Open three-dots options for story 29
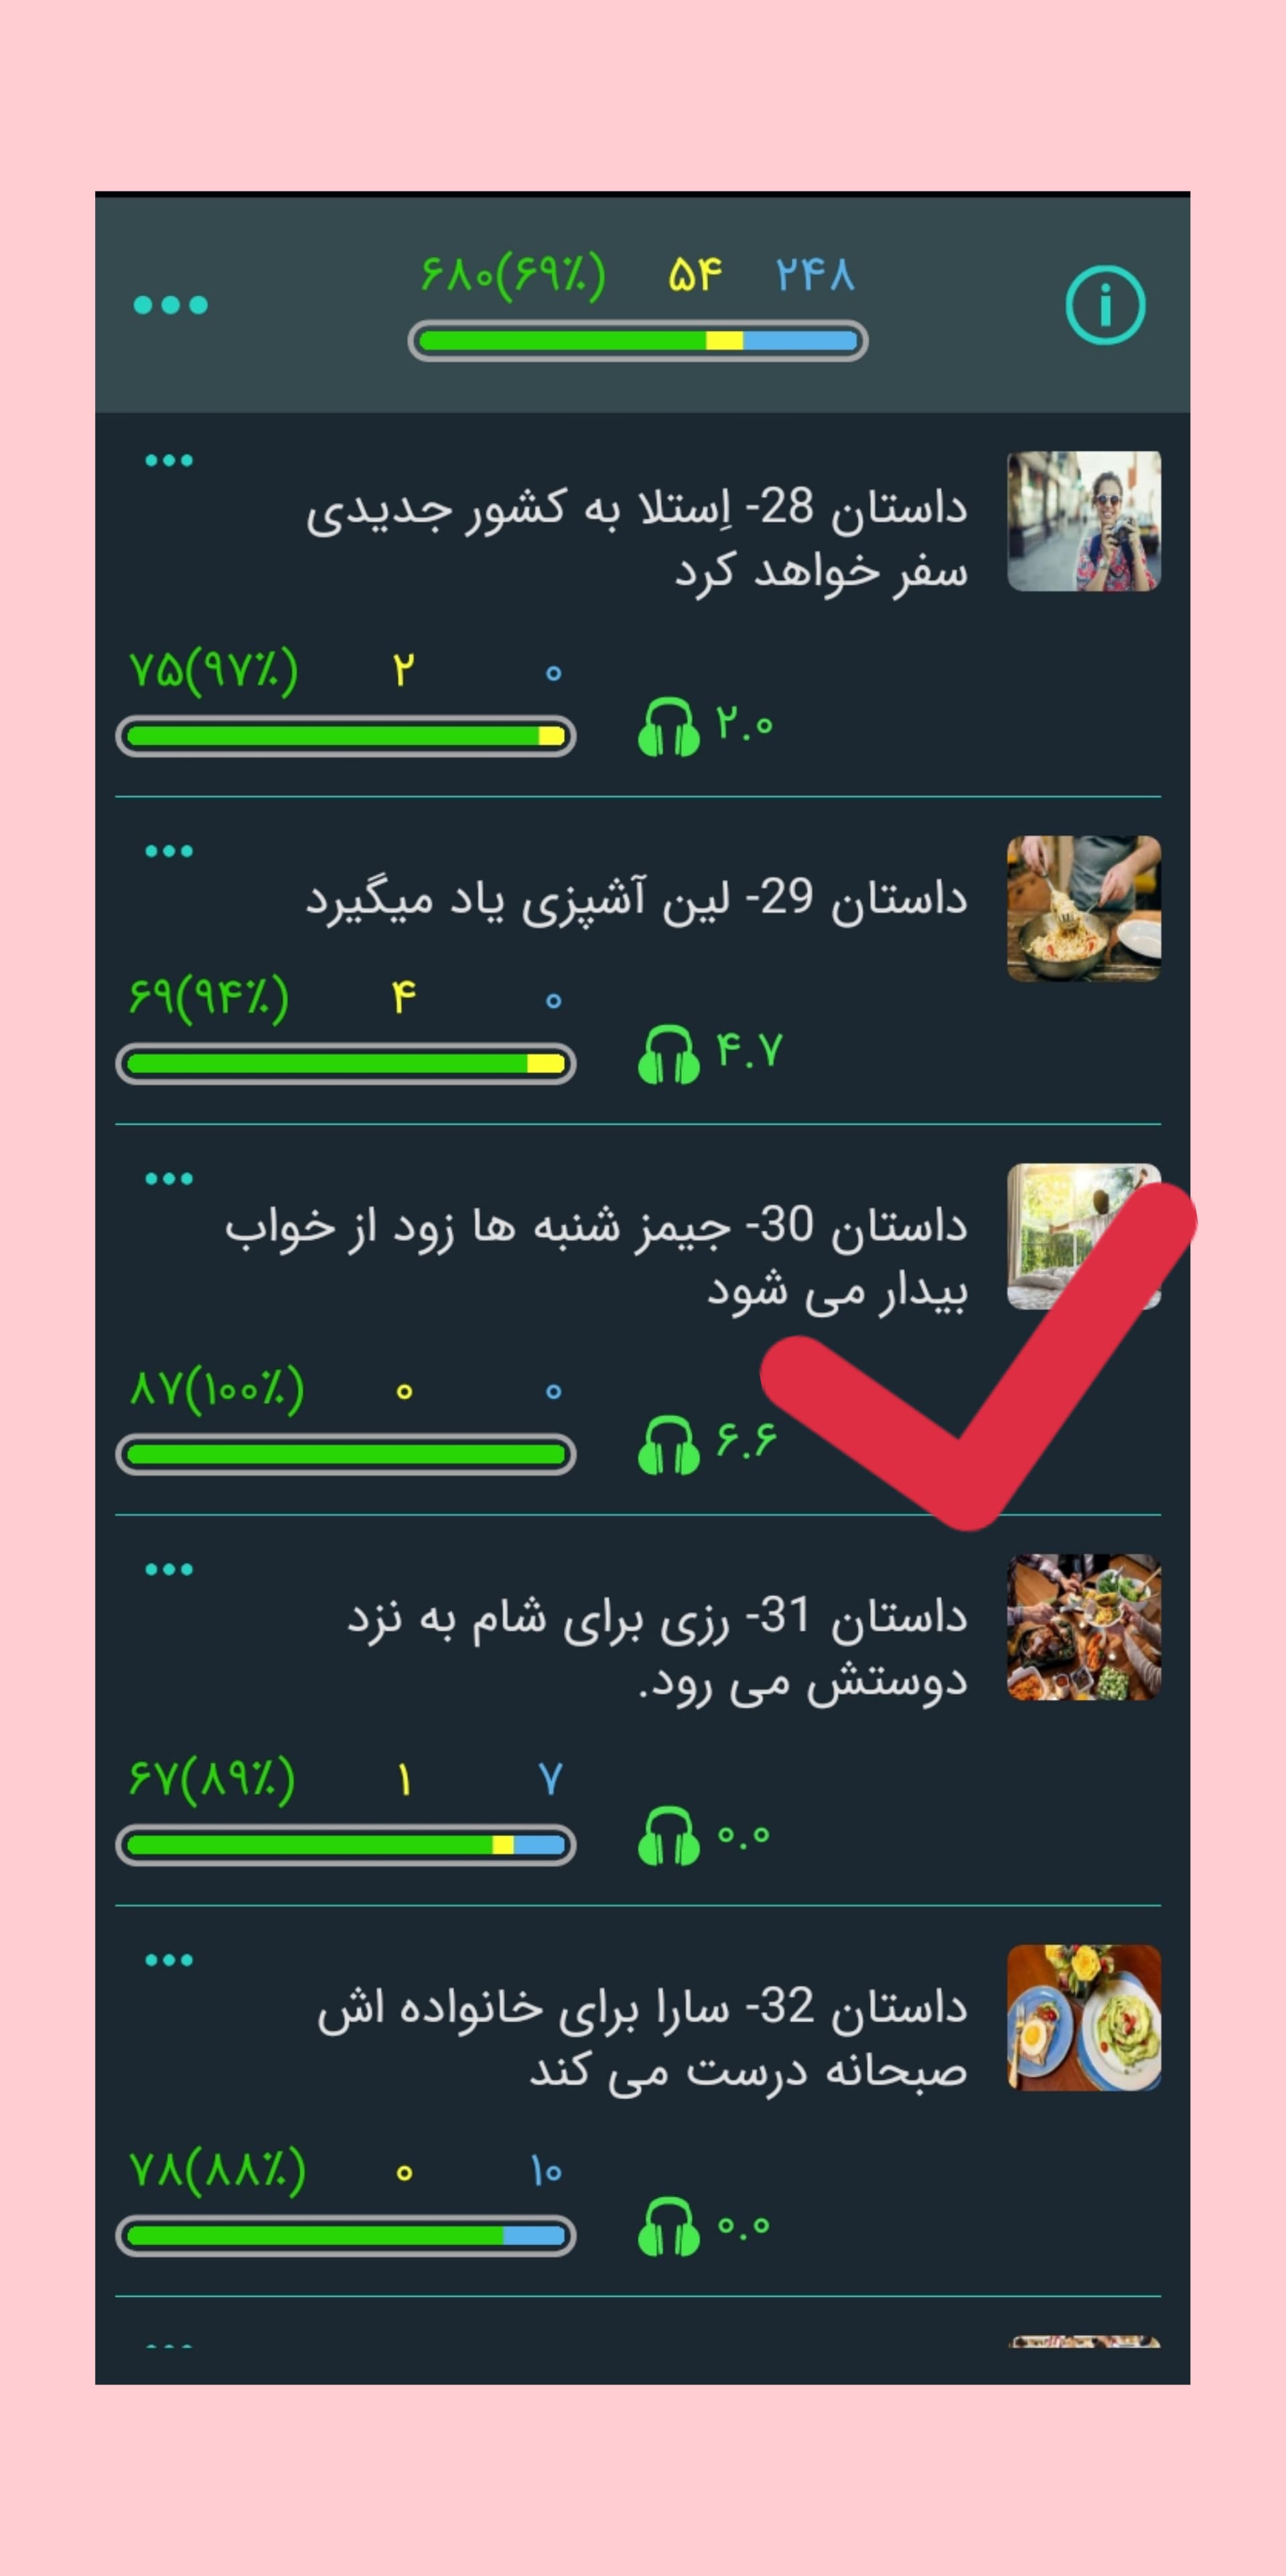This screenshot has height=2576, width=1286. point(169,852)
